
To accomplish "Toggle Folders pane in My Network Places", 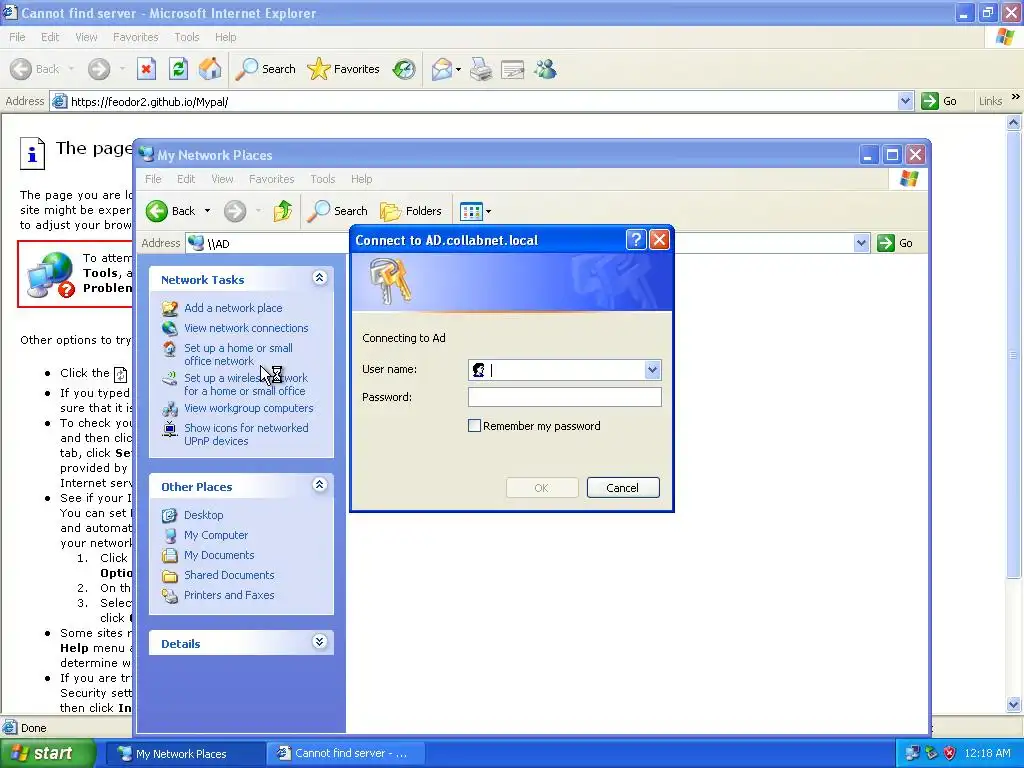I will [x=411, y=211].
